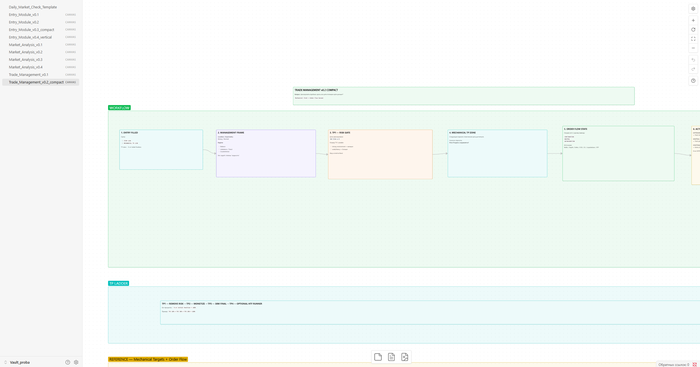Open vault help icon in sidebar

tap(67, 363)
